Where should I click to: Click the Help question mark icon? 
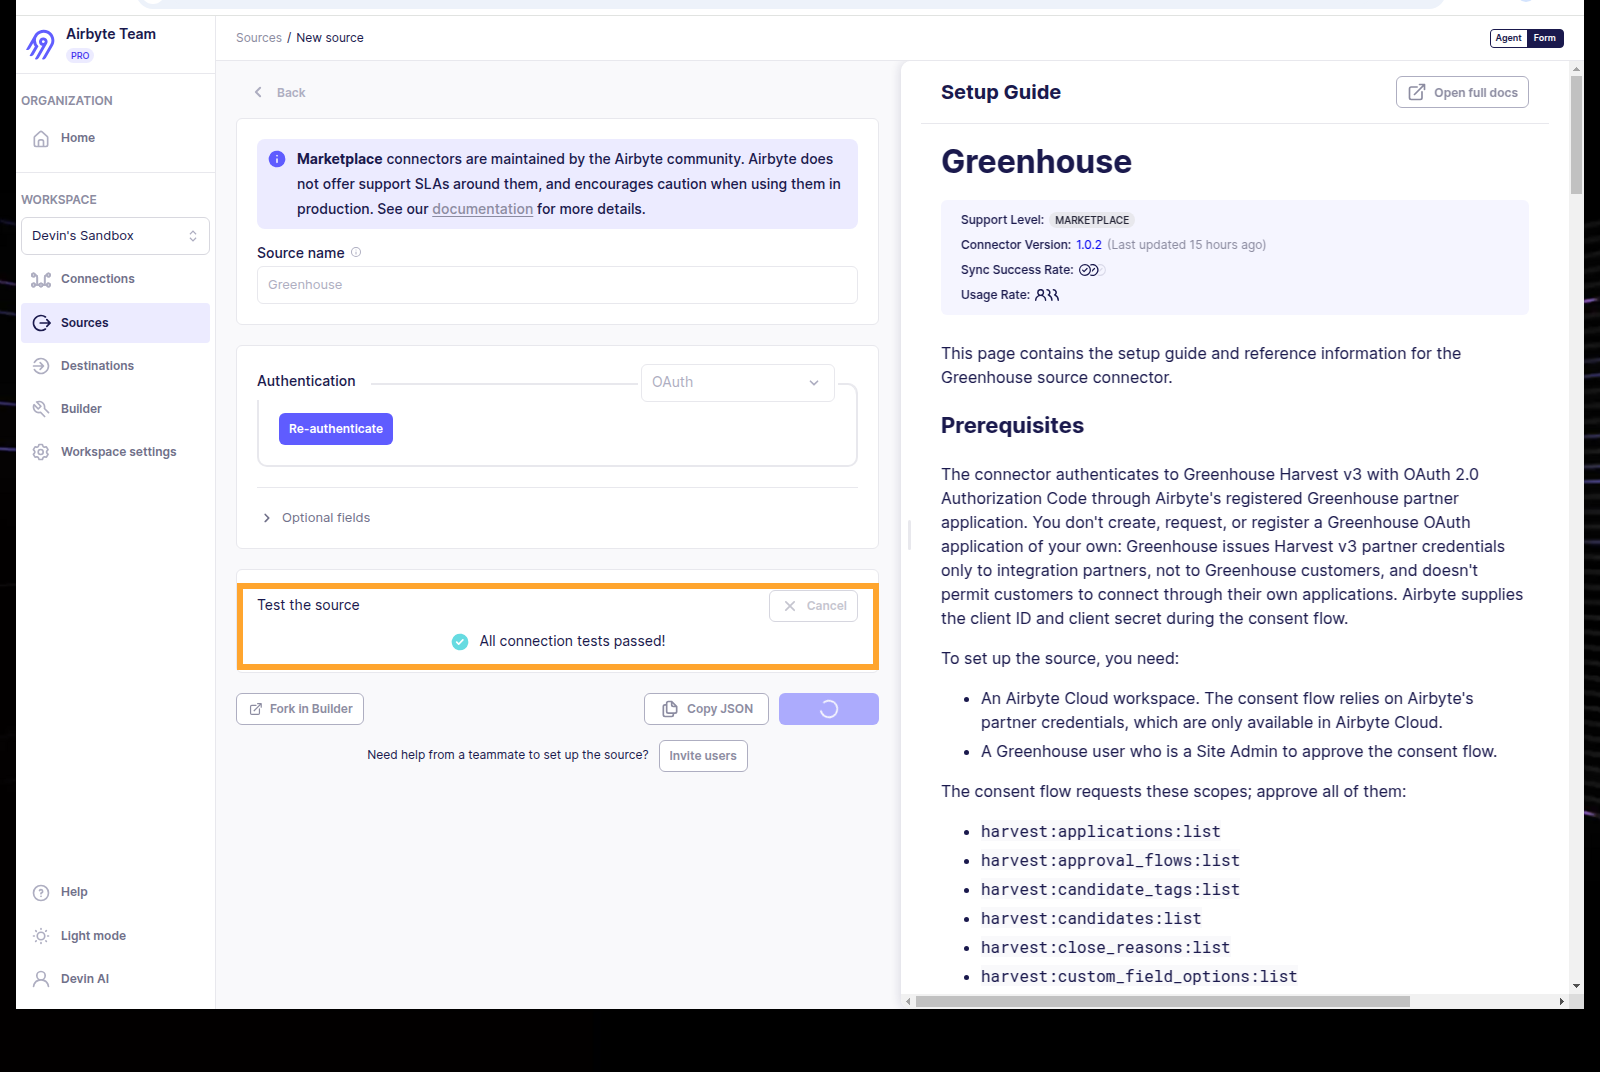(x=41, y=893)
